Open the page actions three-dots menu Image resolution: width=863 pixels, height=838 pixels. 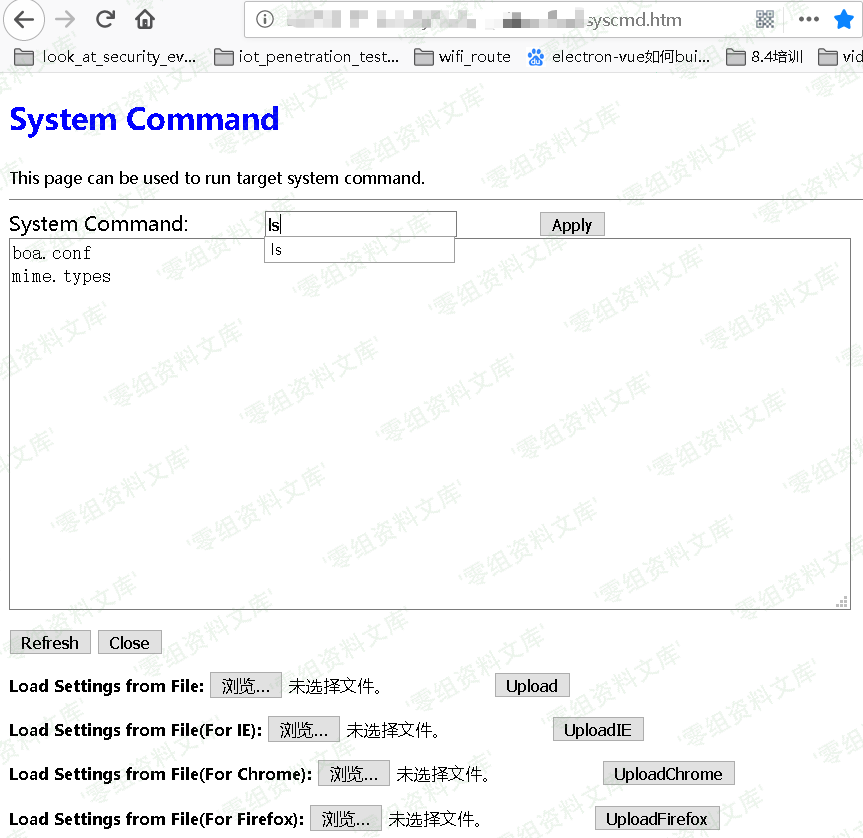[x=809, y=20]
